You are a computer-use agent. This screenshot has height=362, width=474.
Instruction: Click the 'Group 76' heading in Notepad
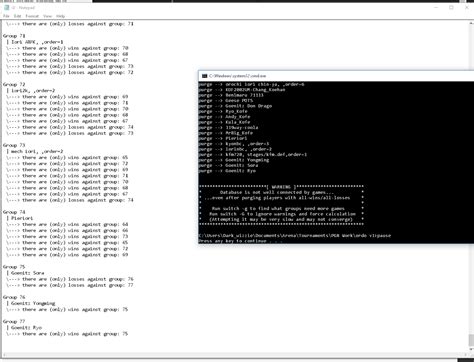(x=14, y=297)
